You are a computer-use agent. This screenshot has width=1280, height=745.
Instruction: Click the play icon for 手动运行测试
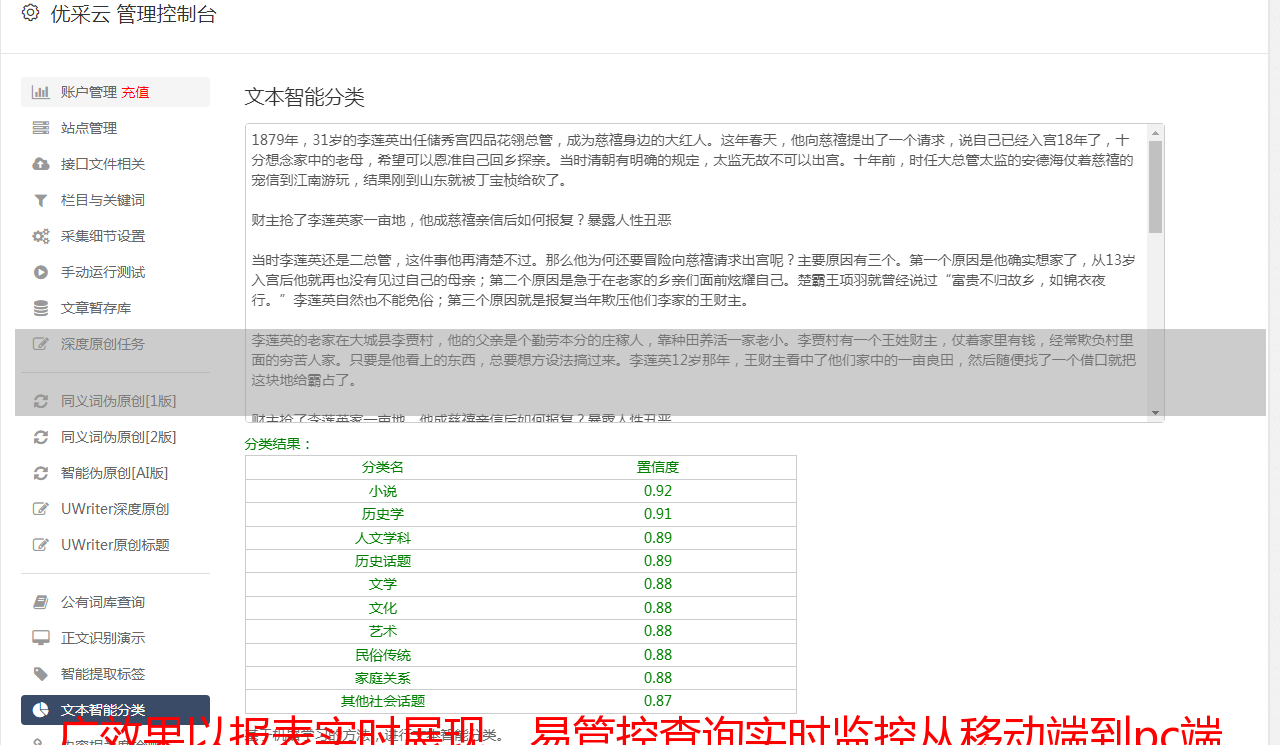point(41,272)
